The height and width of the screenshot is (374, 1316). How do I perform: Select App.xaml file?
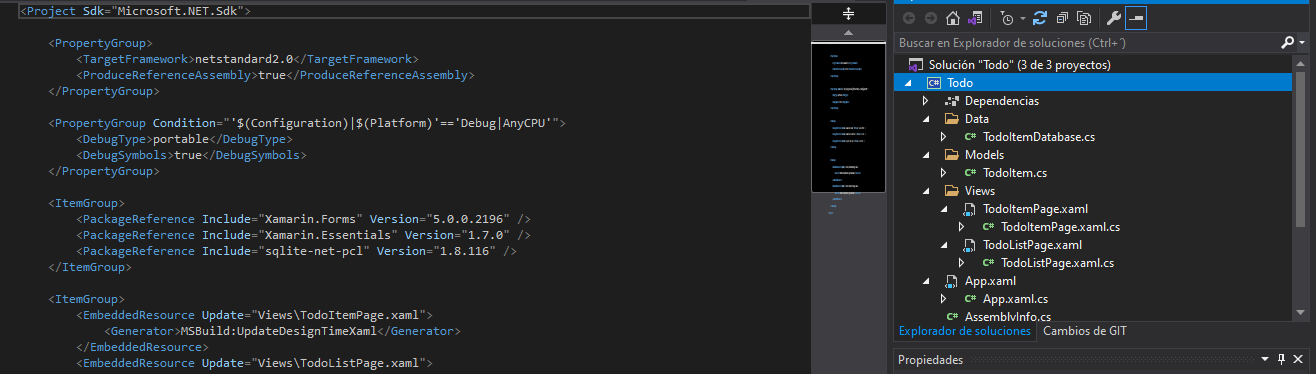(x=990, y=281)
